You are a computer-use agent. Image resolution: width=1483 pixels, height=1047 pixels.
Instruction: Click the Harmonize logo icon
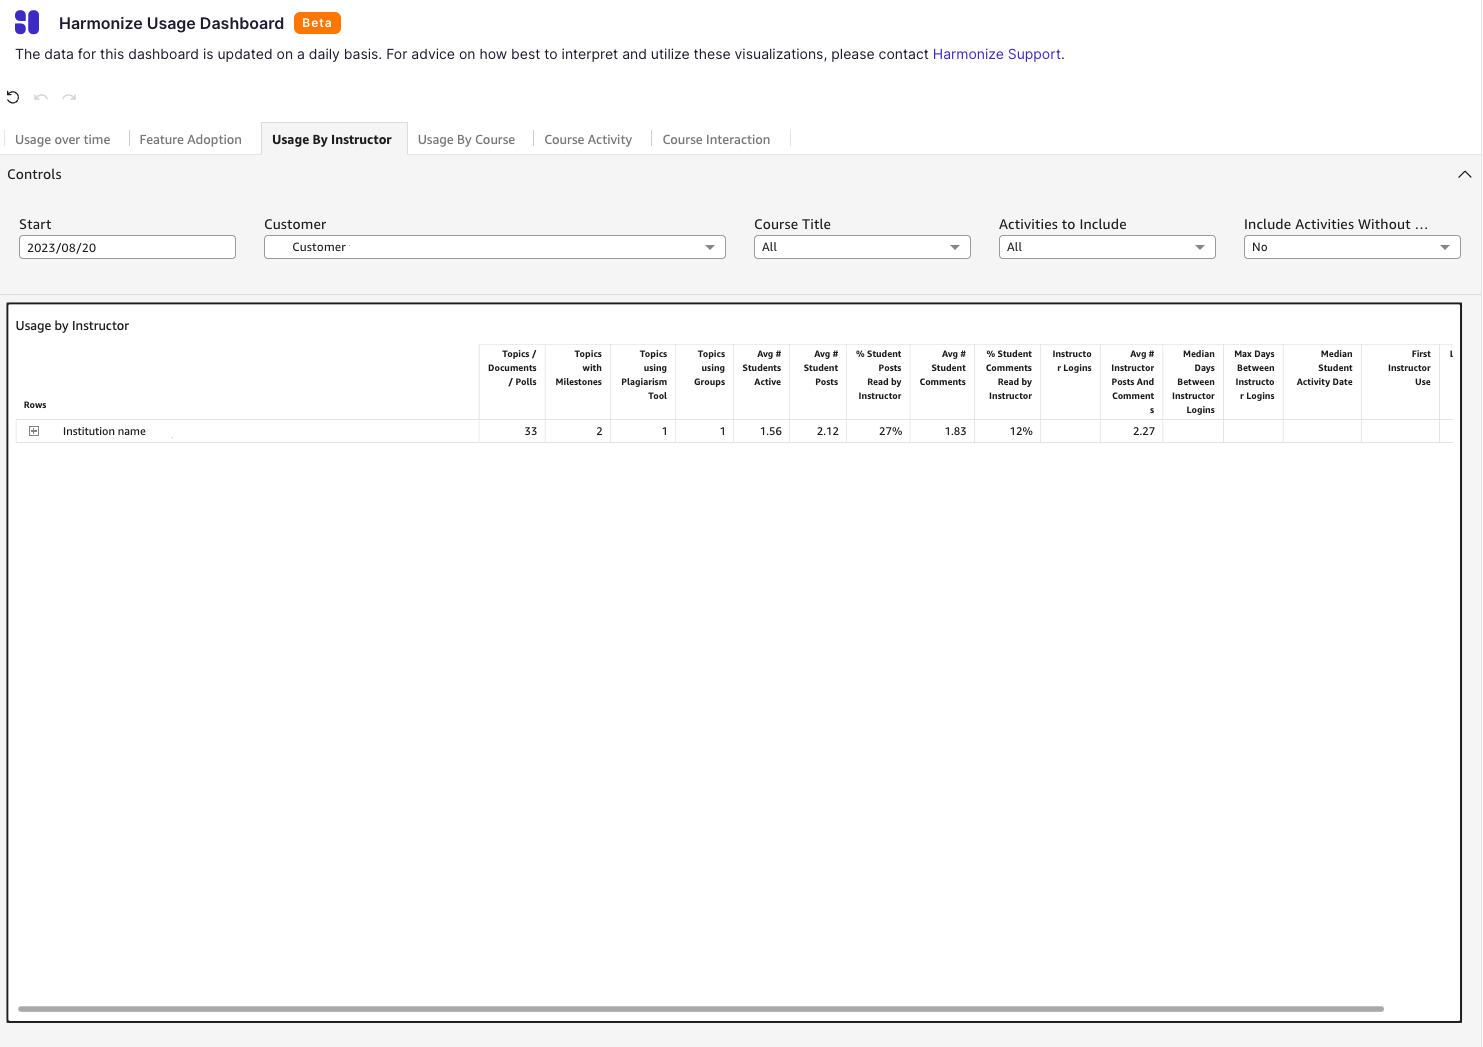pos(27,22)
